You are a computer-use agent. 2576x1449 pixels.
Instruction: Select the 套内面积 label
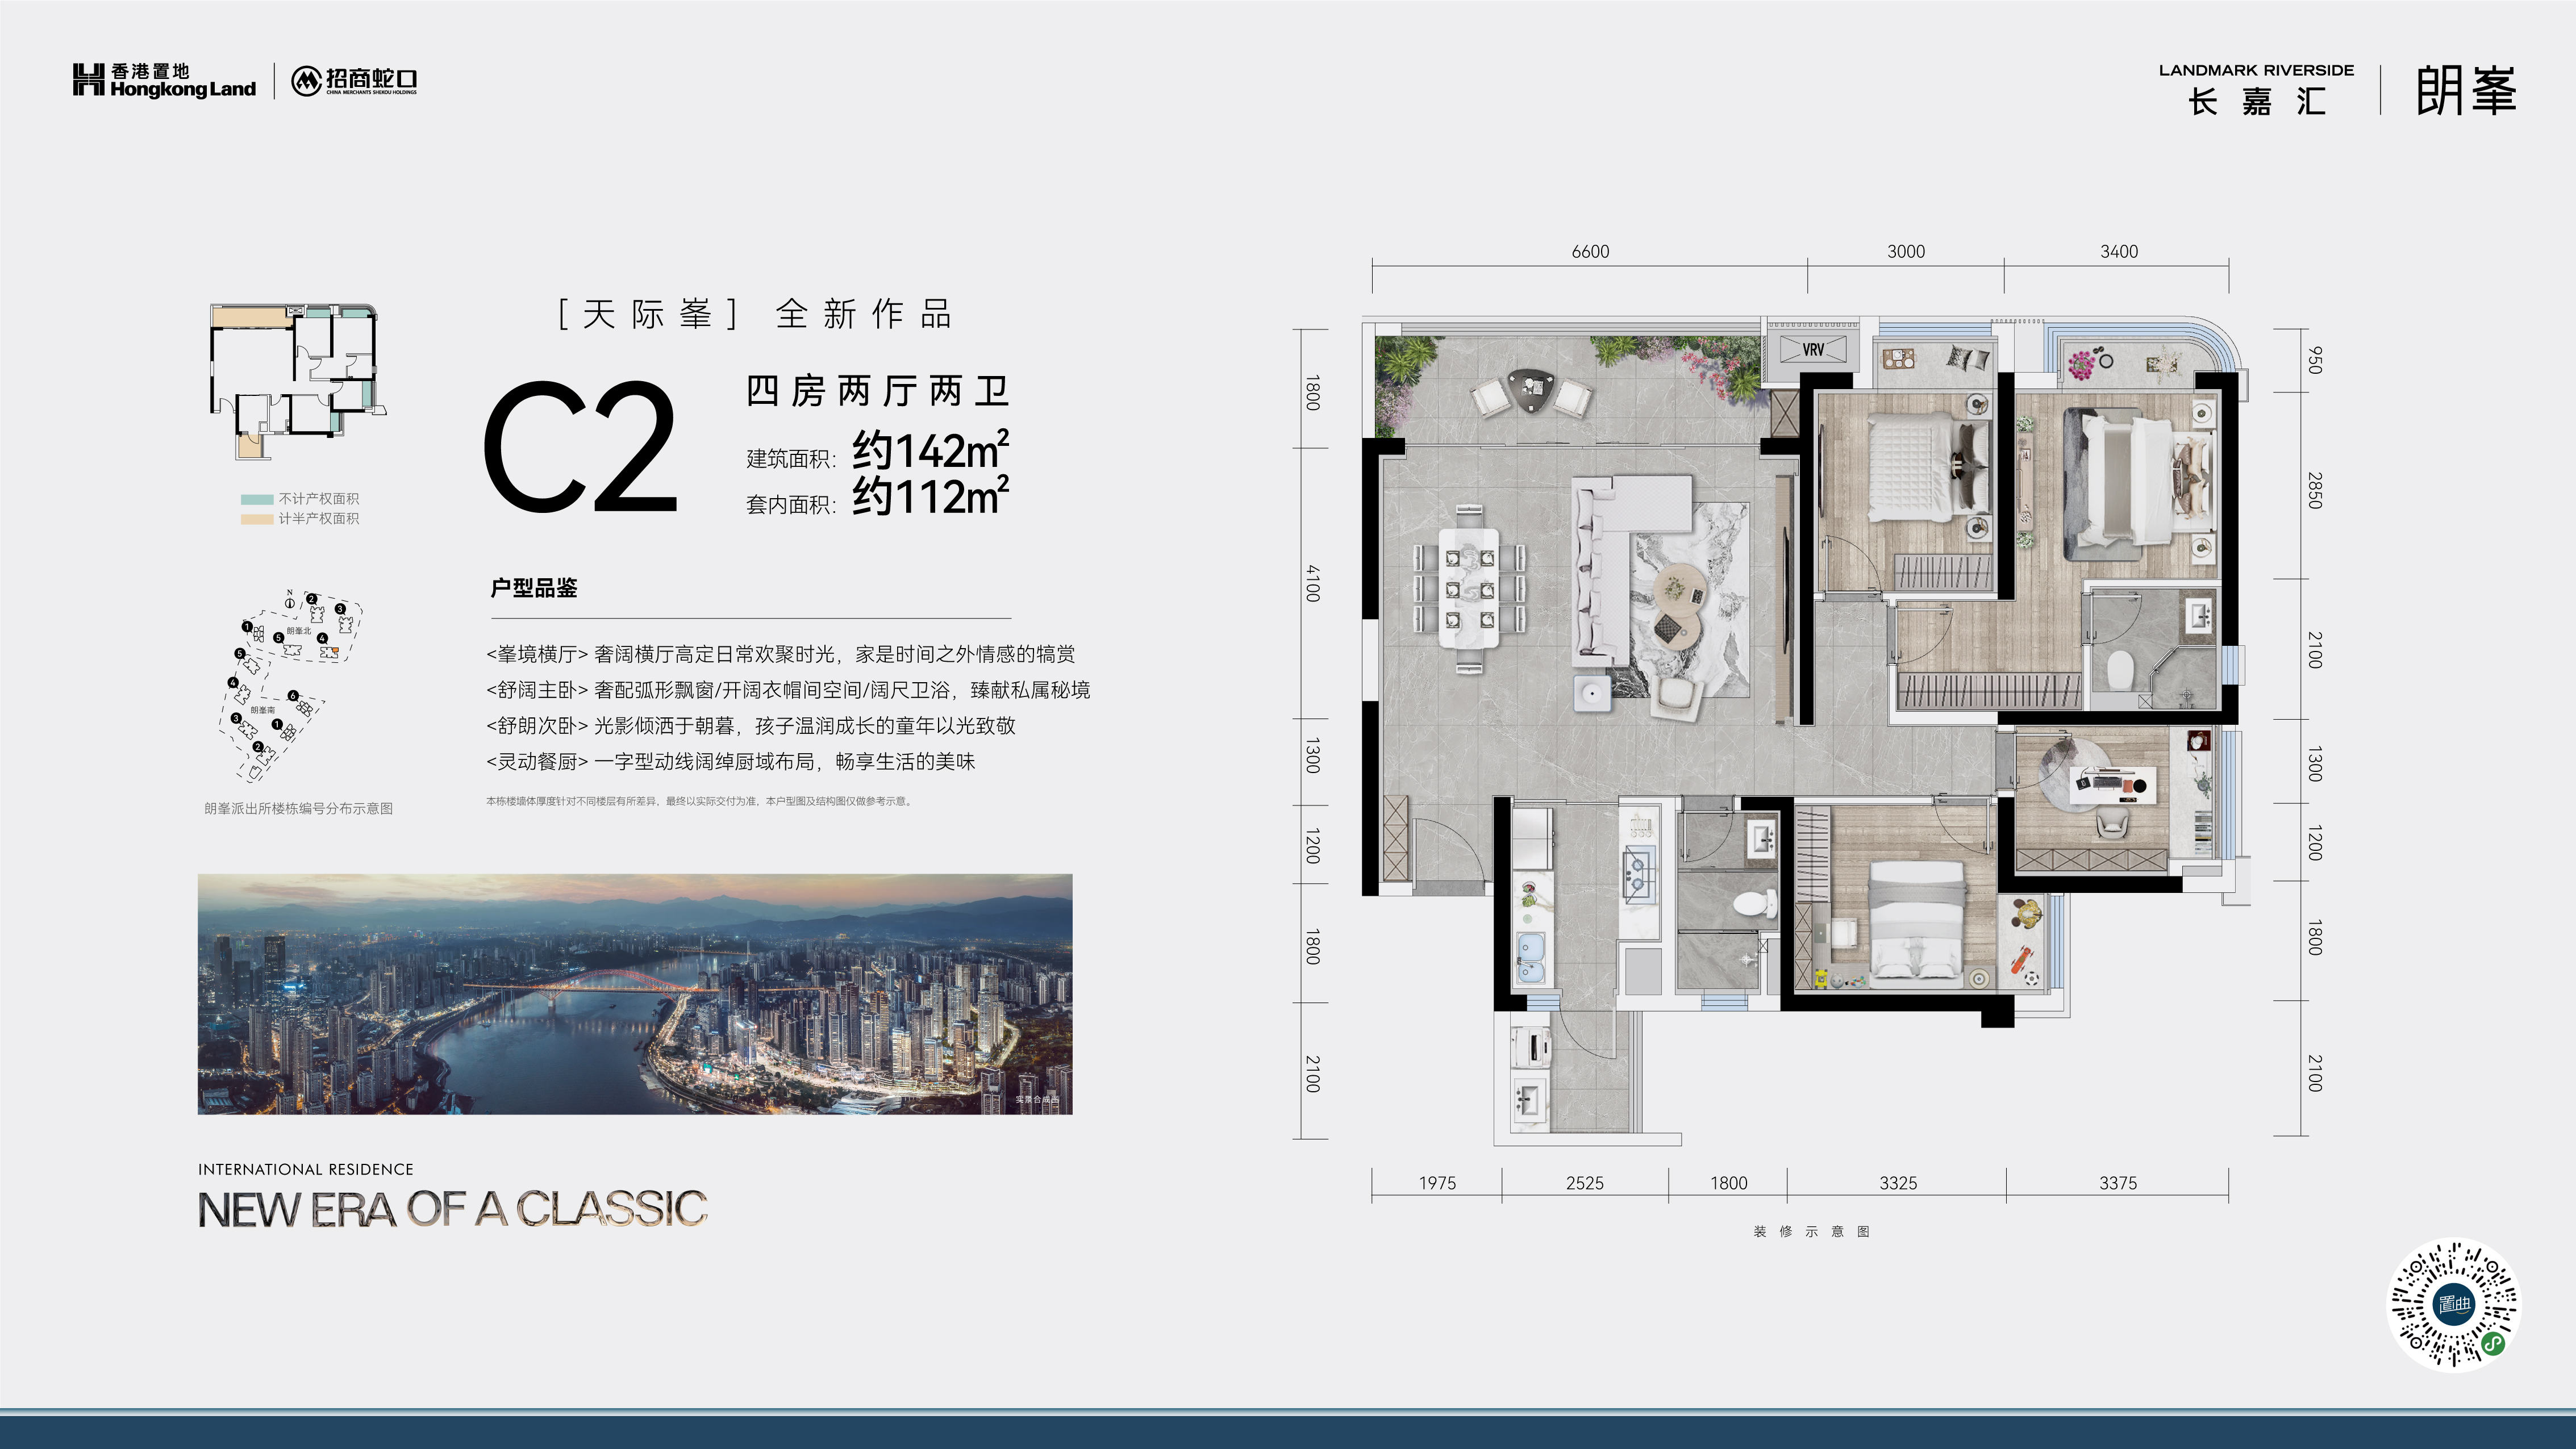pyautogui.click(x=791, y=504)
